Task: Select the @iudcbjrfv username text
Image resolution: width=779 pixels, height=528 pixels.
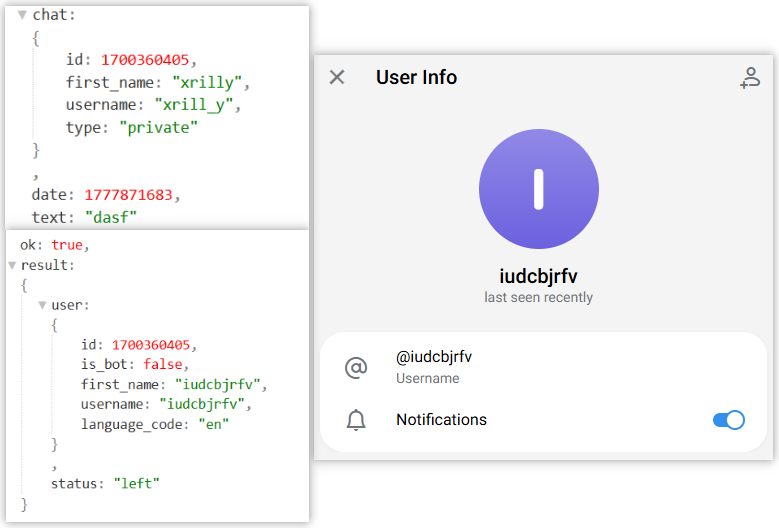Action: pyautogui.click(x=434, y=357)
